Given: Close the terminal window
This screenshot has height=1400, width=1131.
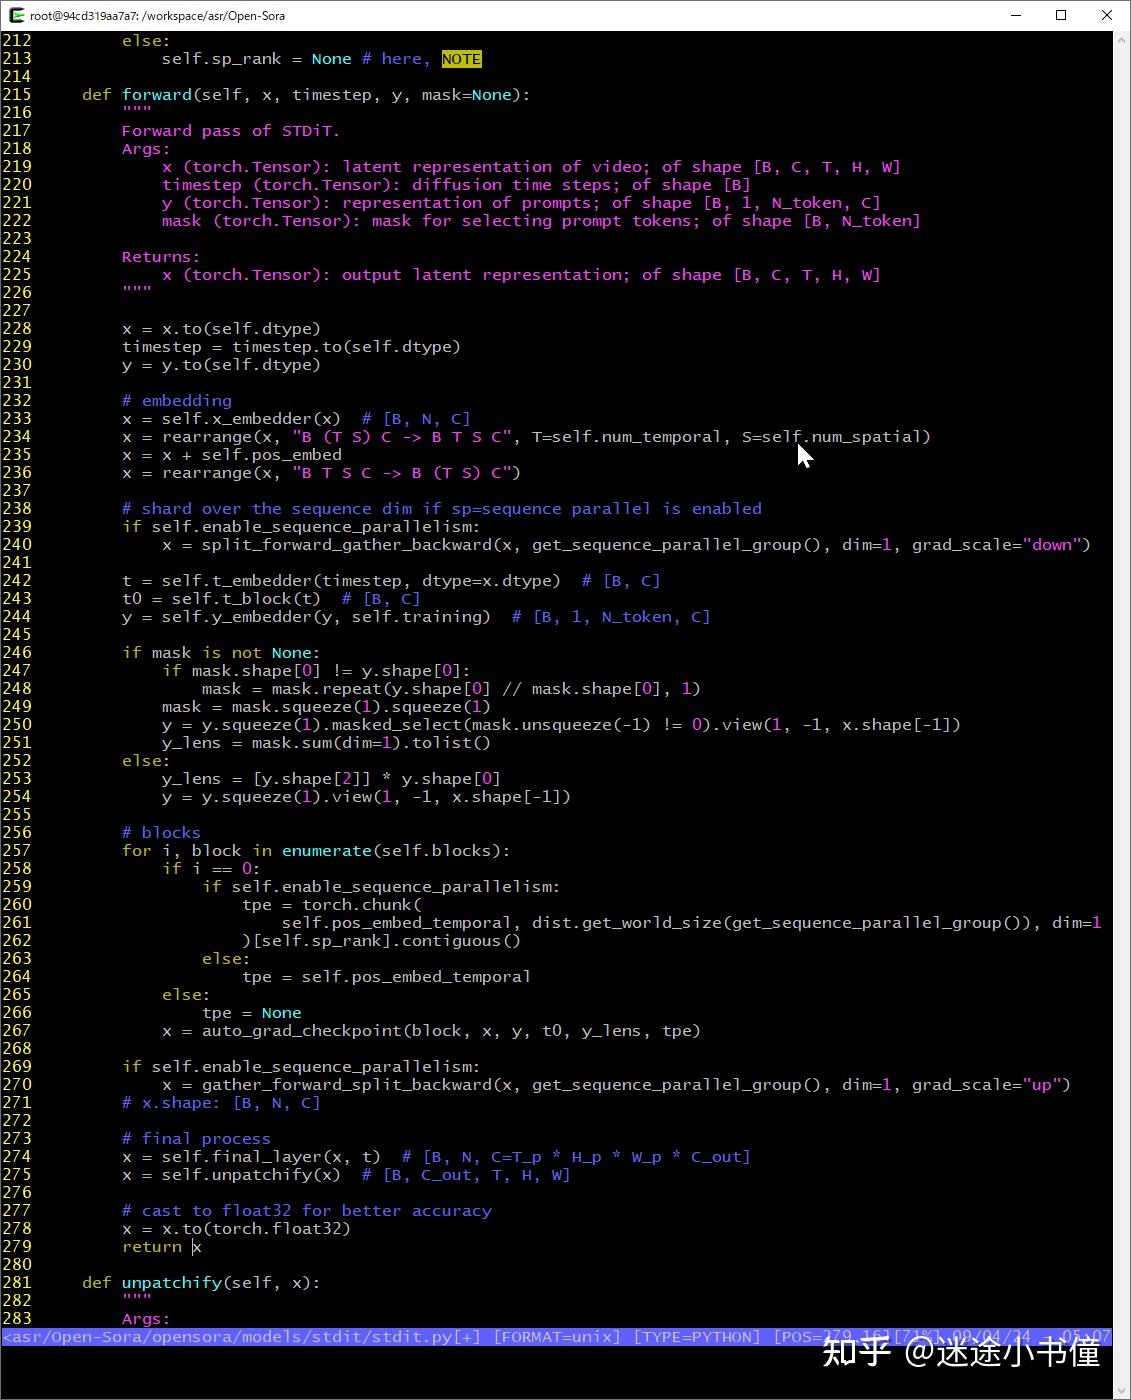Looking at the screenshot, I should [x=1107, y=15].
